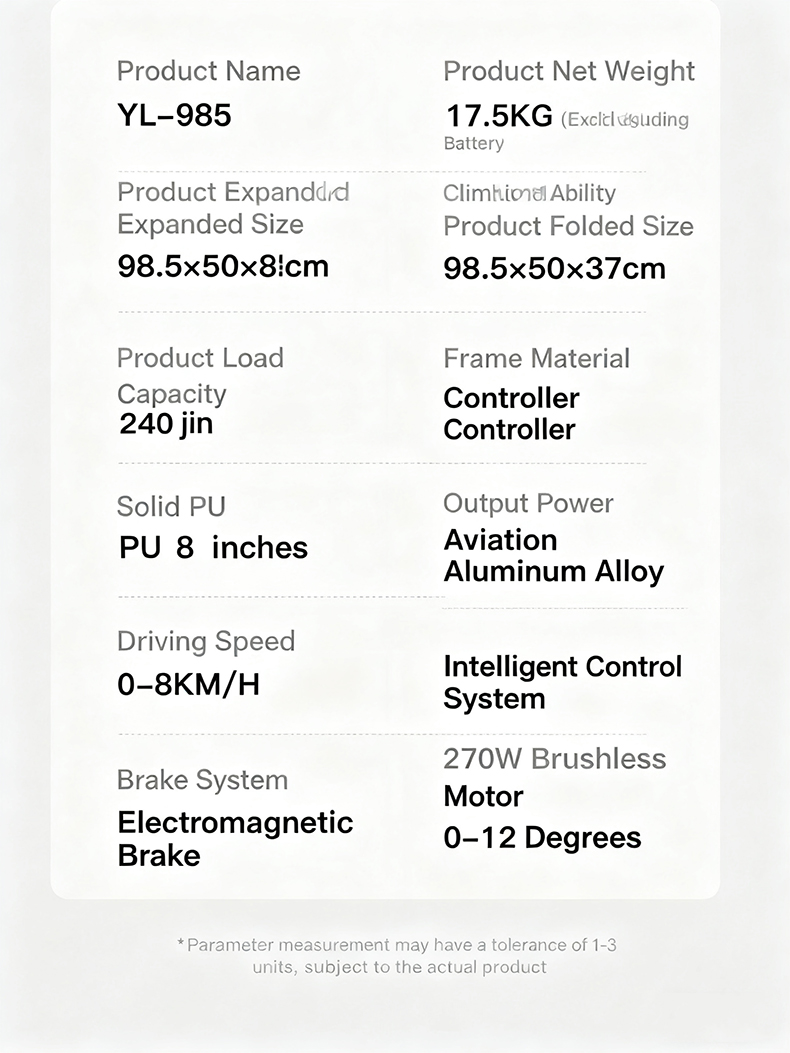The height and width of the screenshot is (1053, 790).
Task: Click the 270W Brushless heading
Action: pos(554,759)
